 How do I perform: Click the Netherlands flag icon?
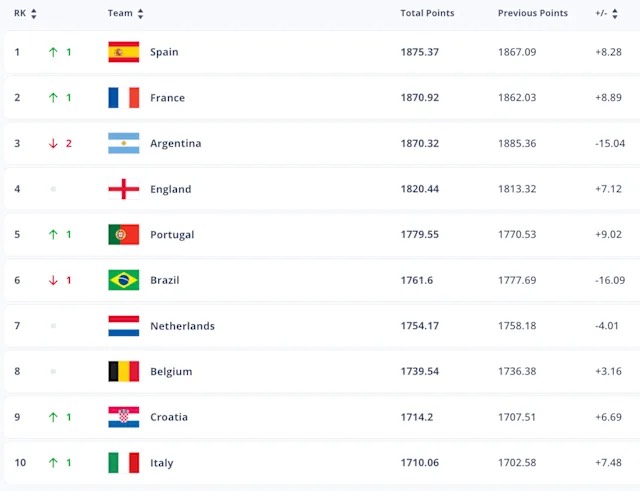click(x=124, y=326)
